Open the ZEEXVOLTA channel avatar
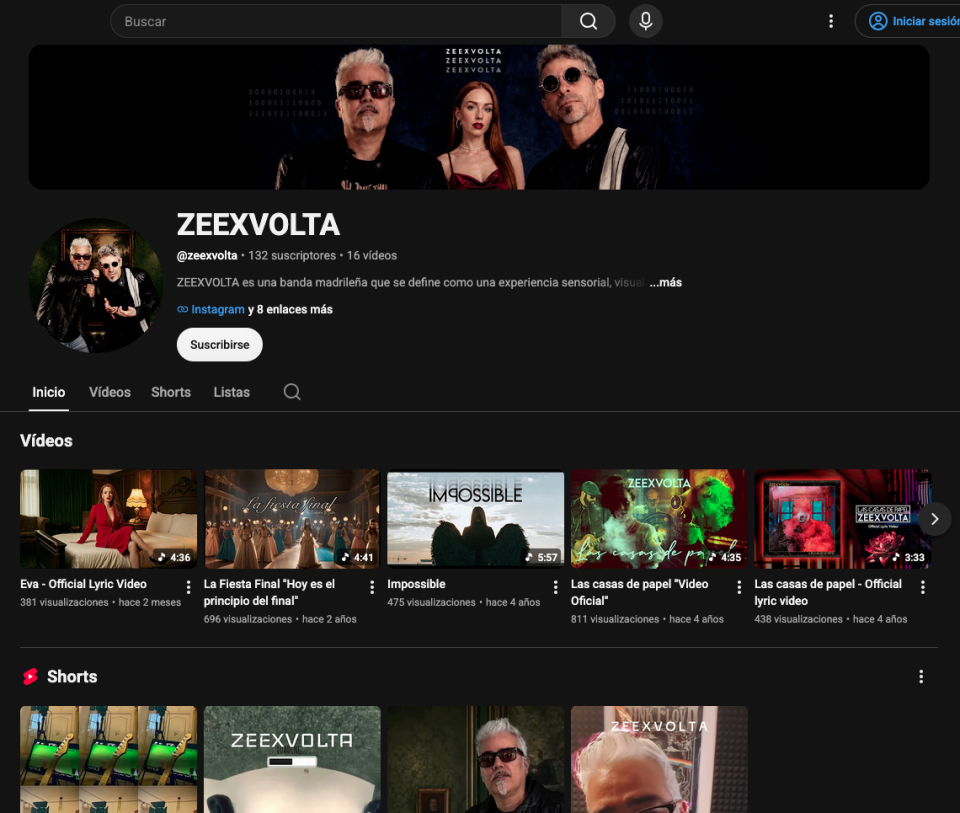Image resolution: width=960 pixels, height=813 pixels. tap(96, 285)
